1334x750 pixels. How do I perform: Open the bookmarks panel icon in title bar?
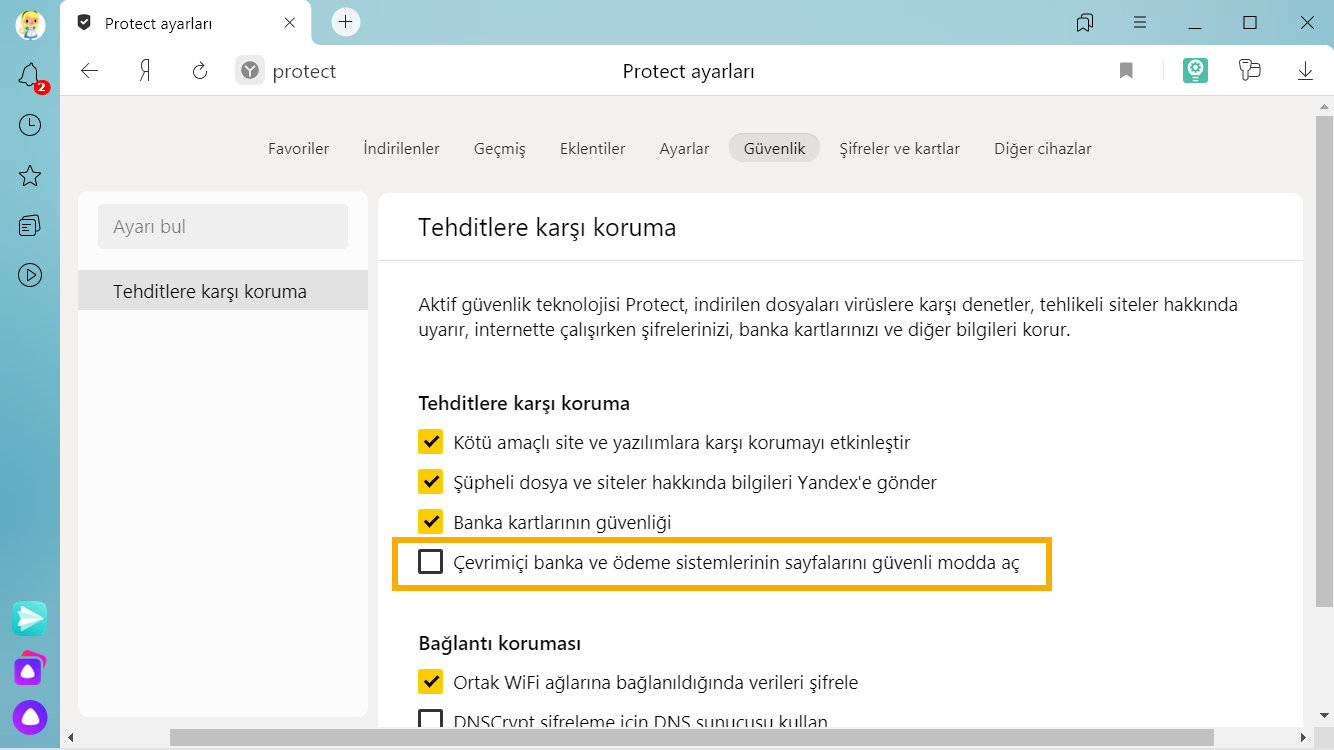[x=1085, y=22]
